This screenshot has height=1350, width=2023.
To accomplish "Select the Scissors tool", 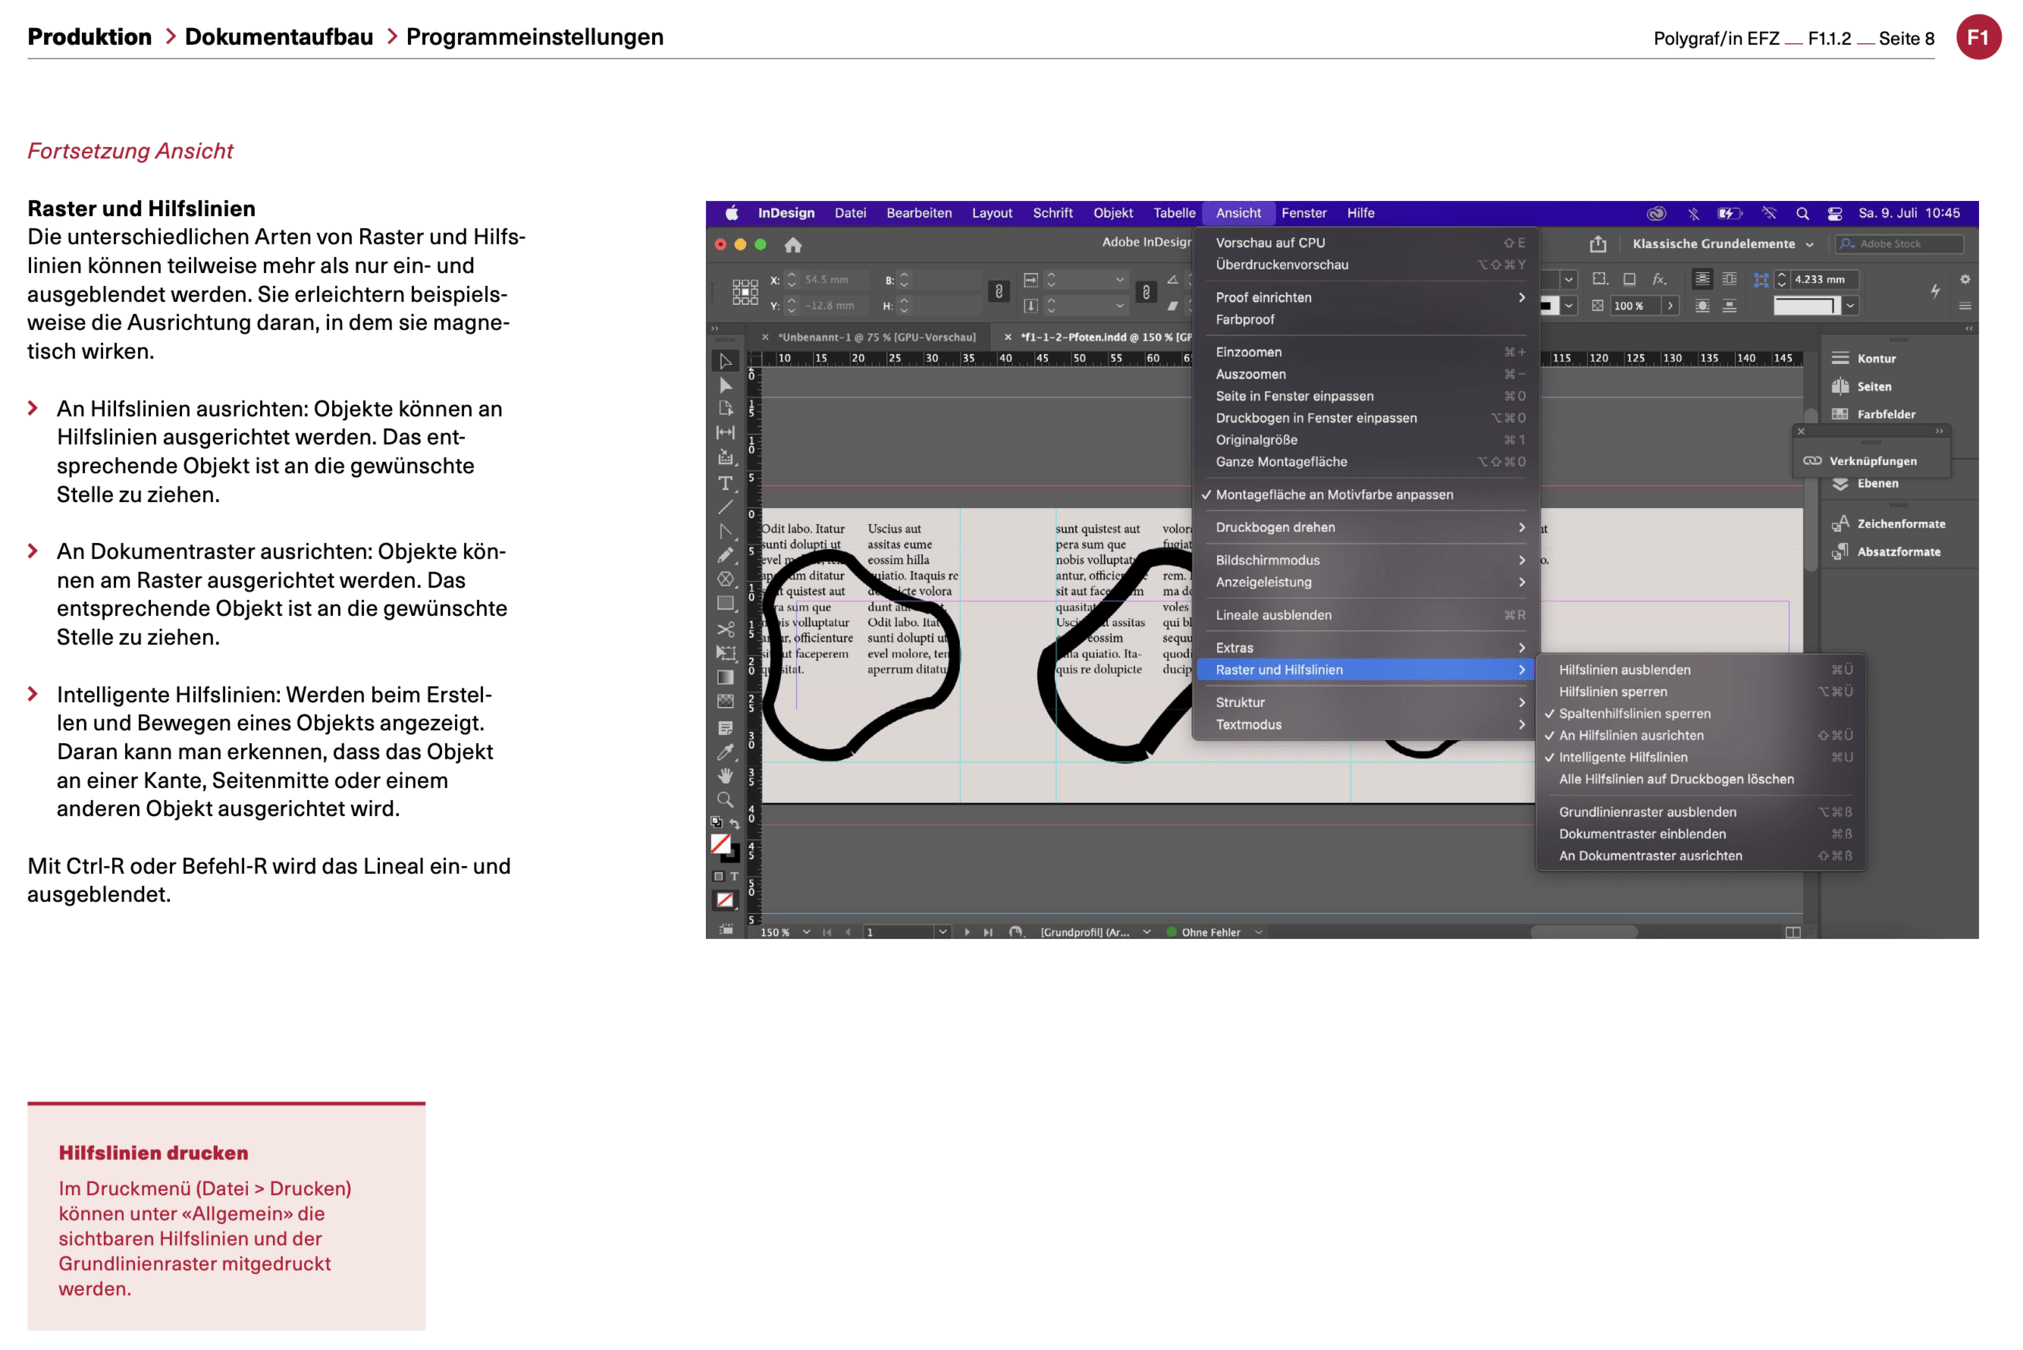I will pyautogui.click(x=726, y=629).
